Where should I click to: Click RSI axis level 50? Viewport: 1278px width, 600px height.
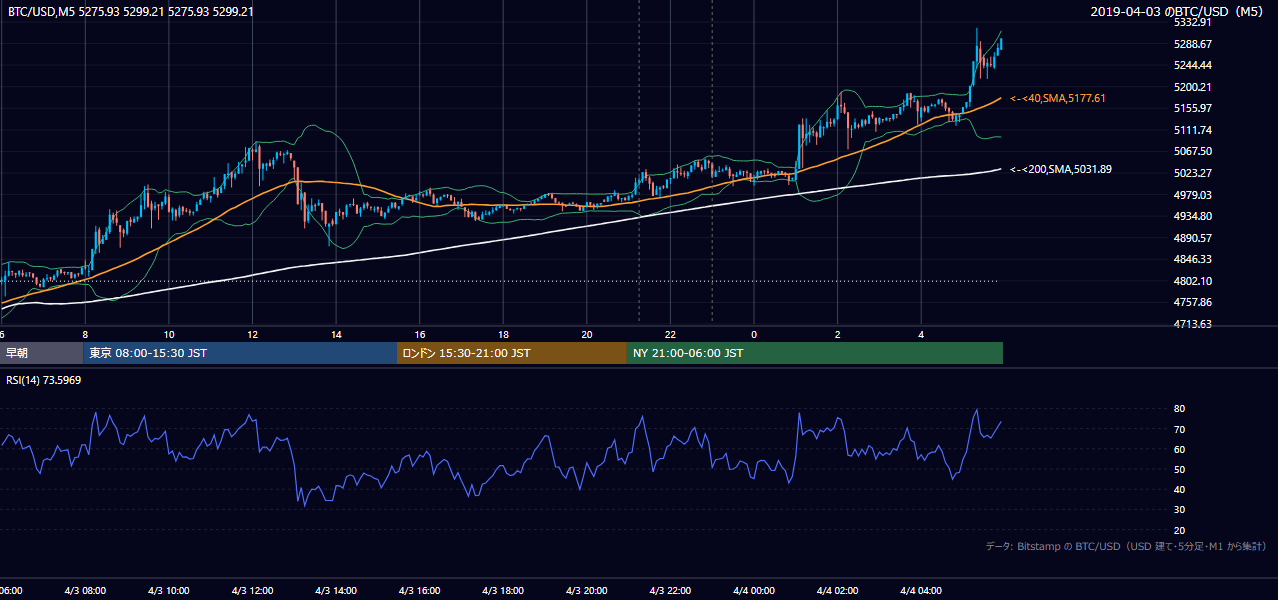click(x=1179, y=469)
